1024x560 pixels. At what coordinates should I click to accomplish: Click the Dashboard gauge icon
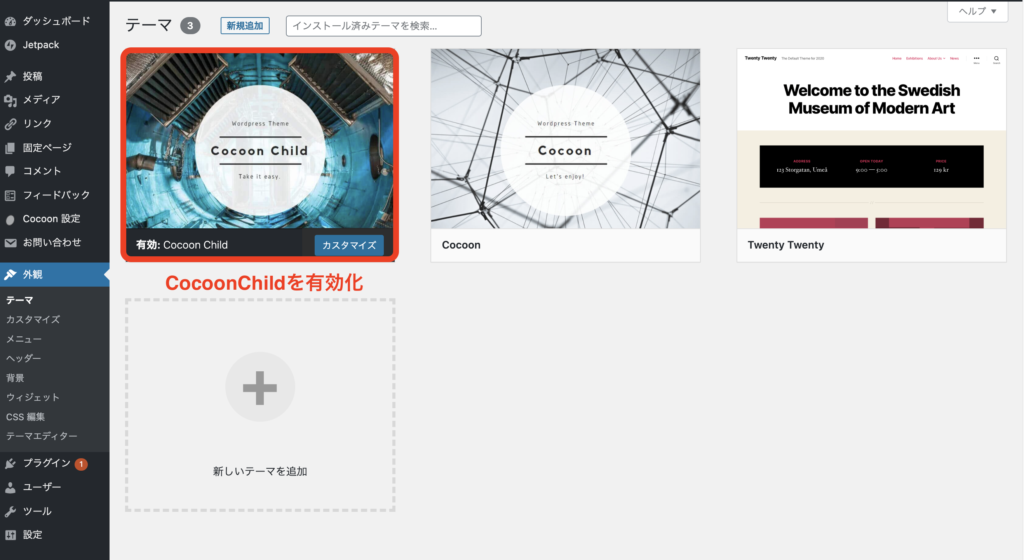pyautogui.click(x=10, y=21)
